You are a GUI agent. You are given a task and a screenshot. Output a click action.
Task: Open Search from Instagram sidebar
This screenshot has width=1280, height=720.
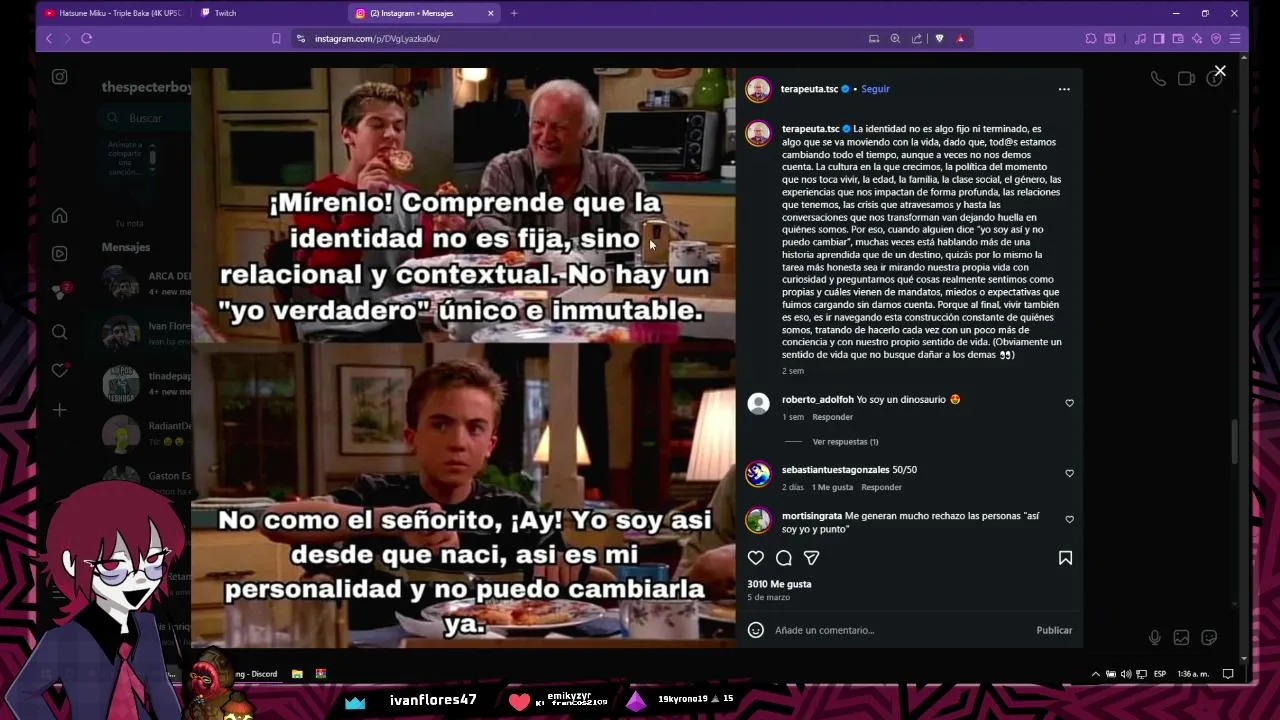click(x=60, y=332)
